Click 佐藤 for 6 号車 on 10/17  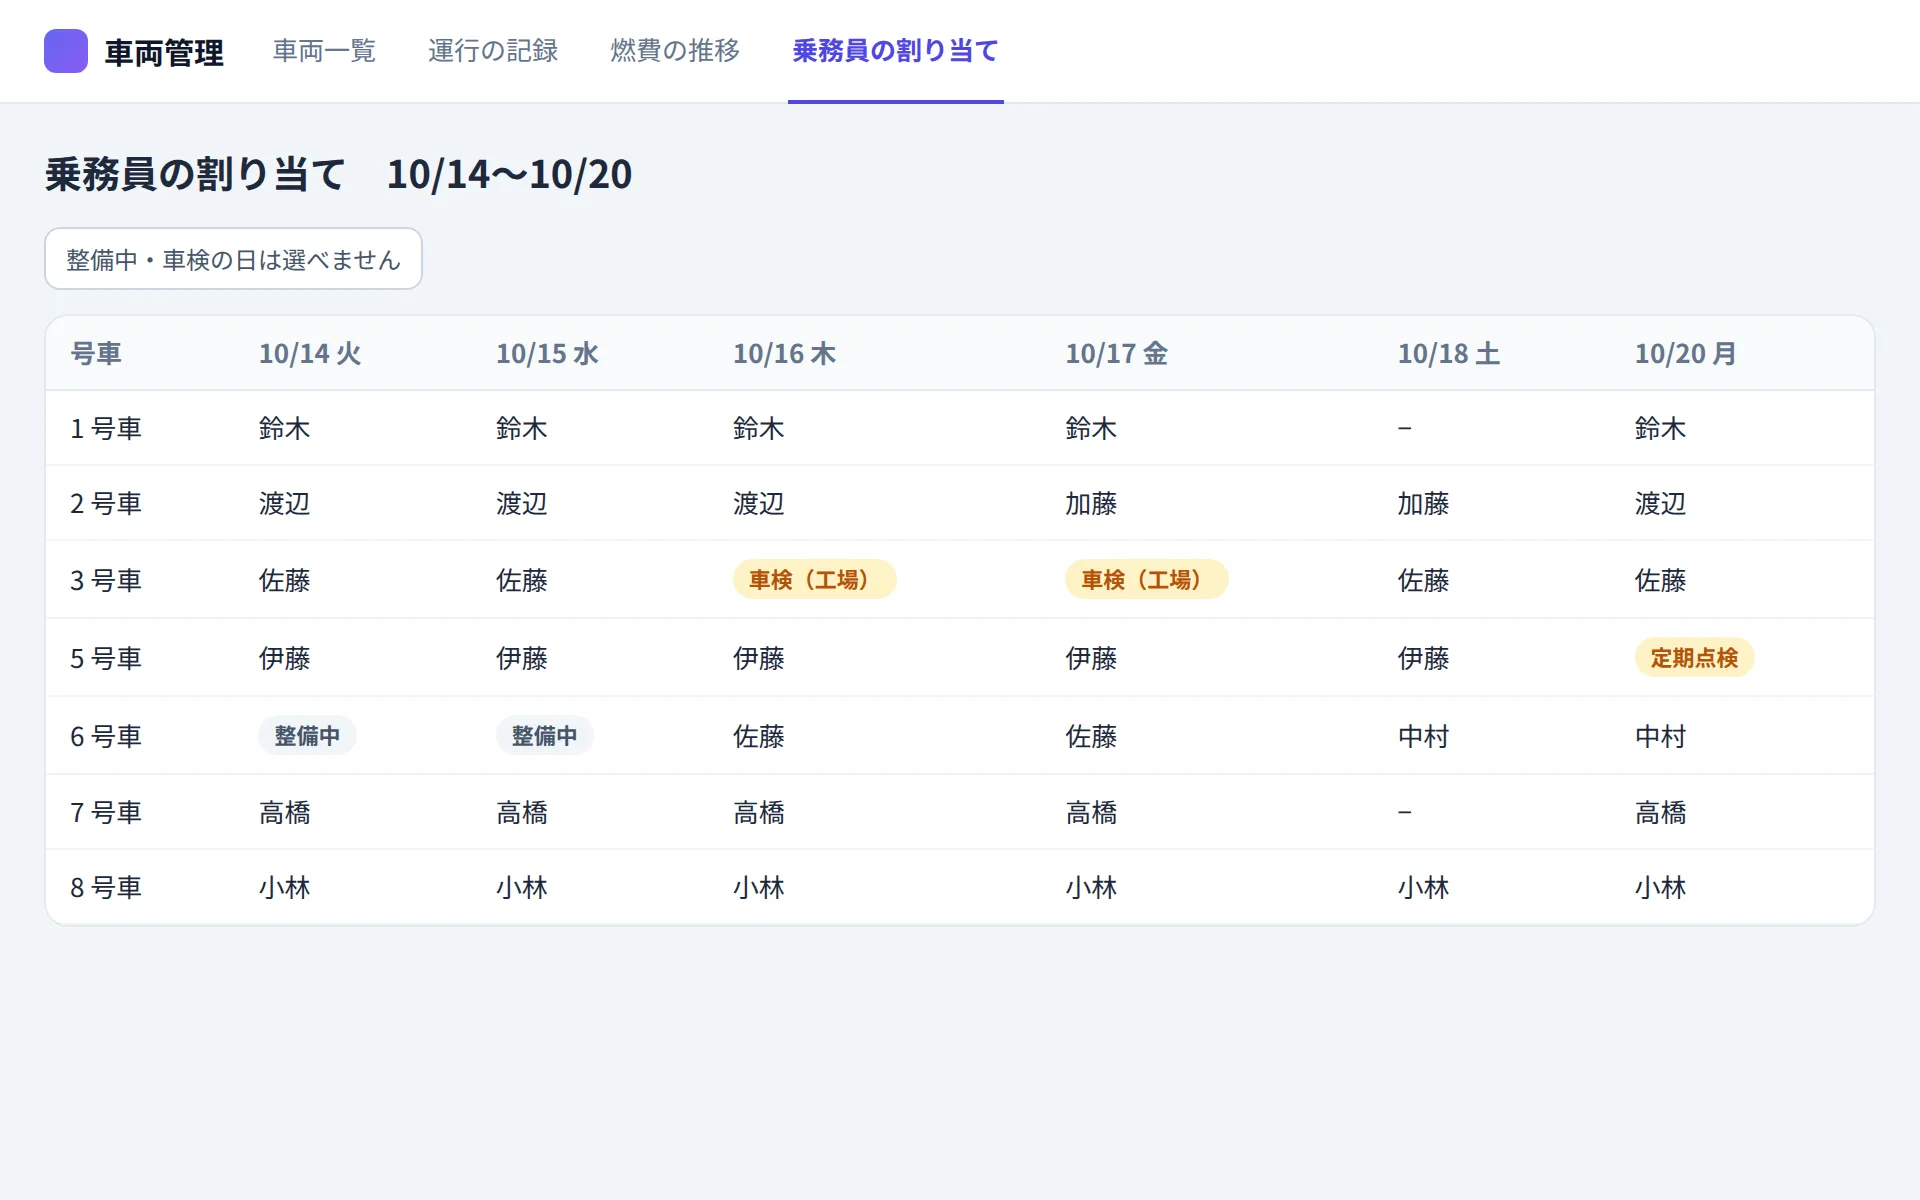(x=1091, y=737)
